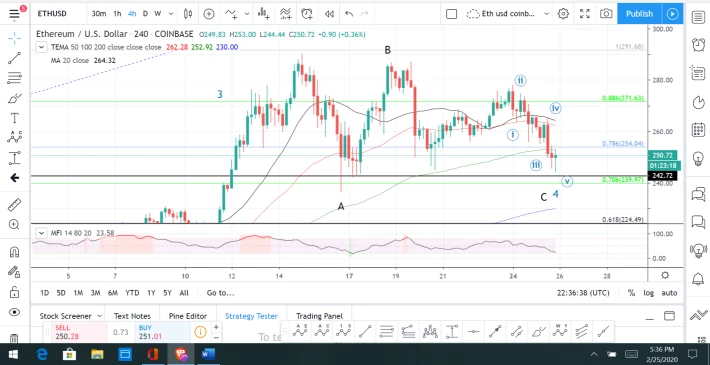Screen dimensions: 710x365
Task: Open chart scale settings gear at bottom right
Action: tap(665, 275)
